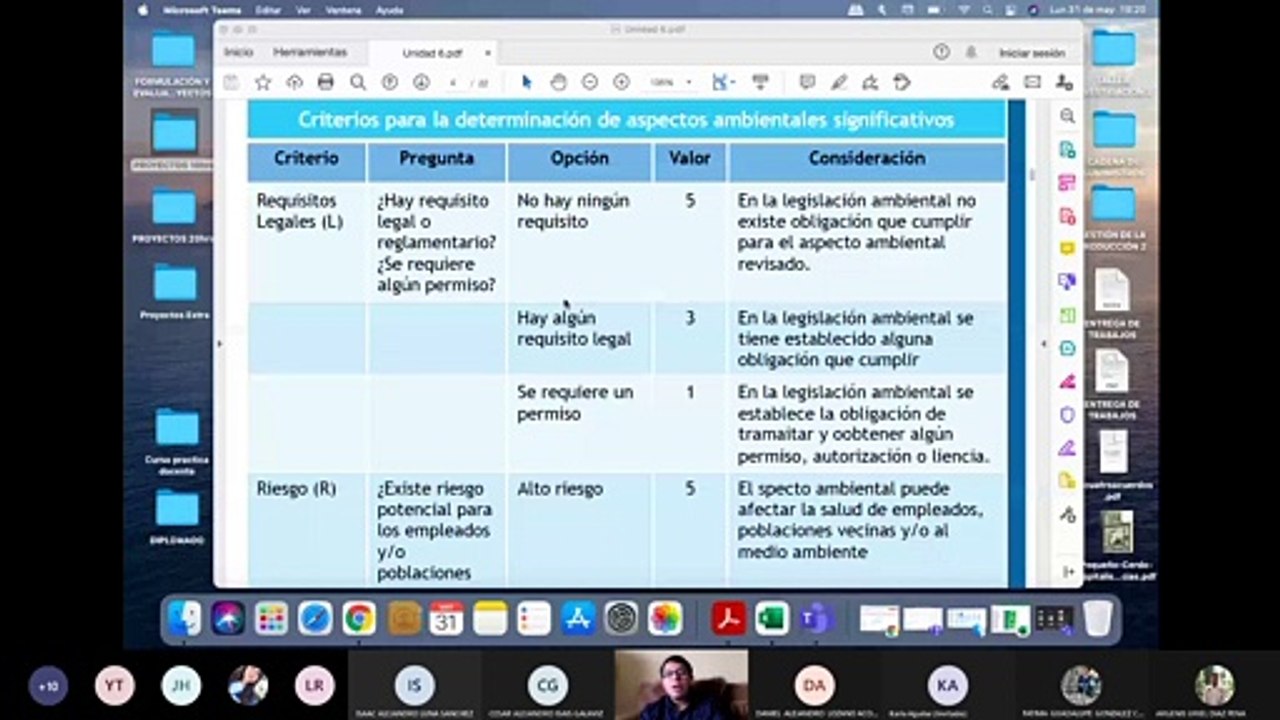This screenshot has width=1280, height=720.
Task: Click the share link icon
Action: 1000,82
